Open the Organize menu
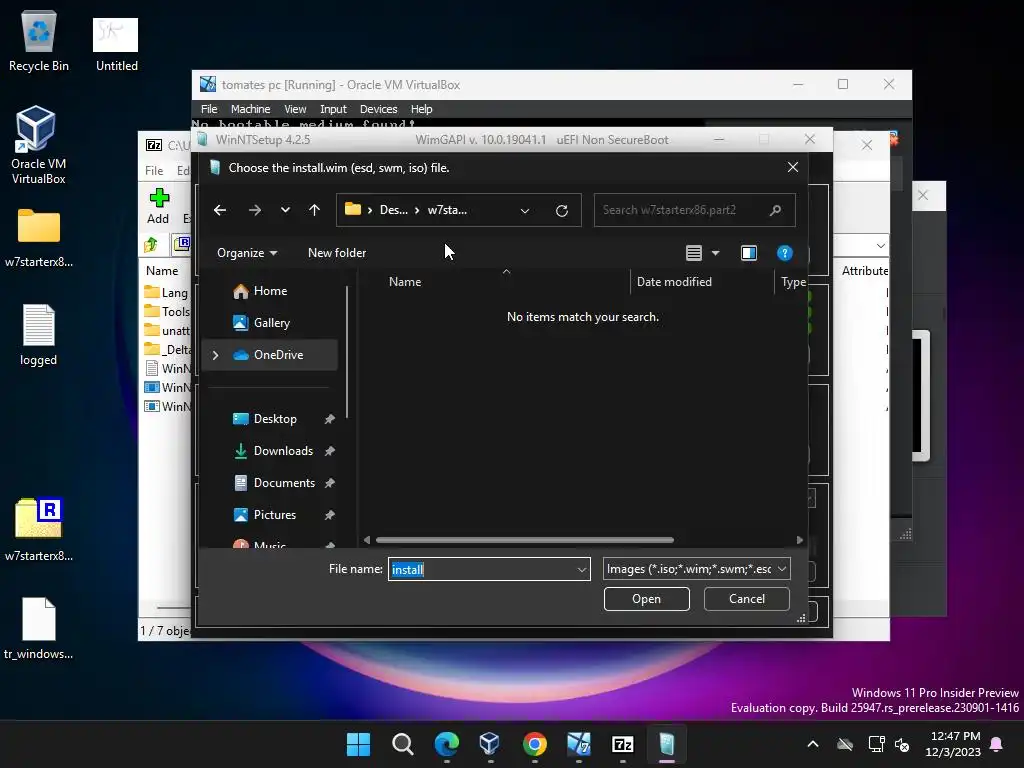This screenshot has height=768, width=1024. [x=247, y=253]
